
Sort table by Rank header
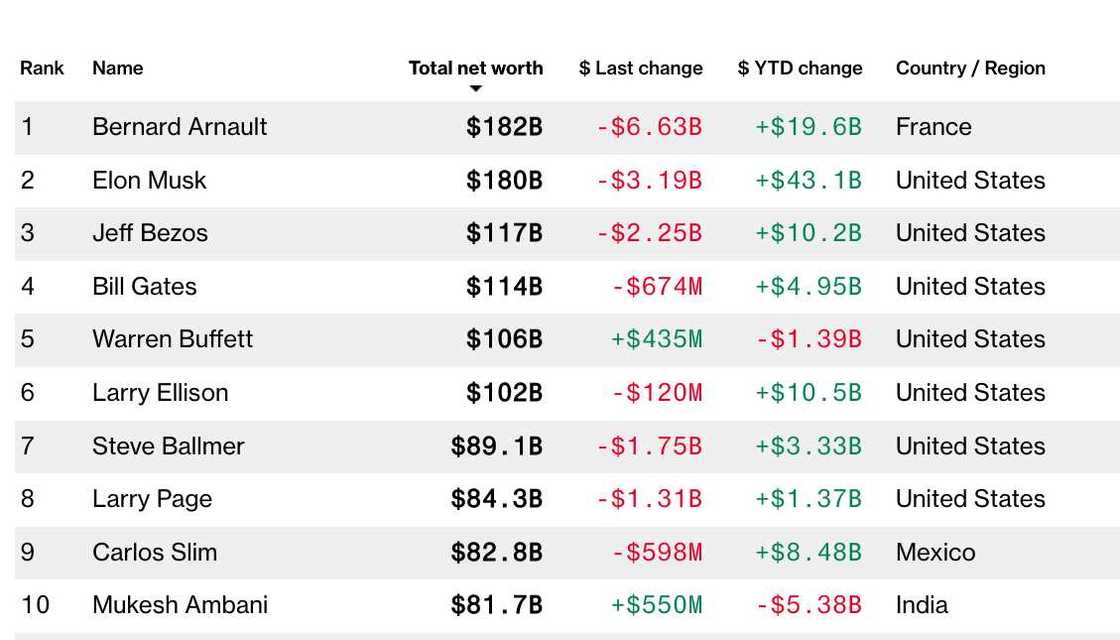42,68
